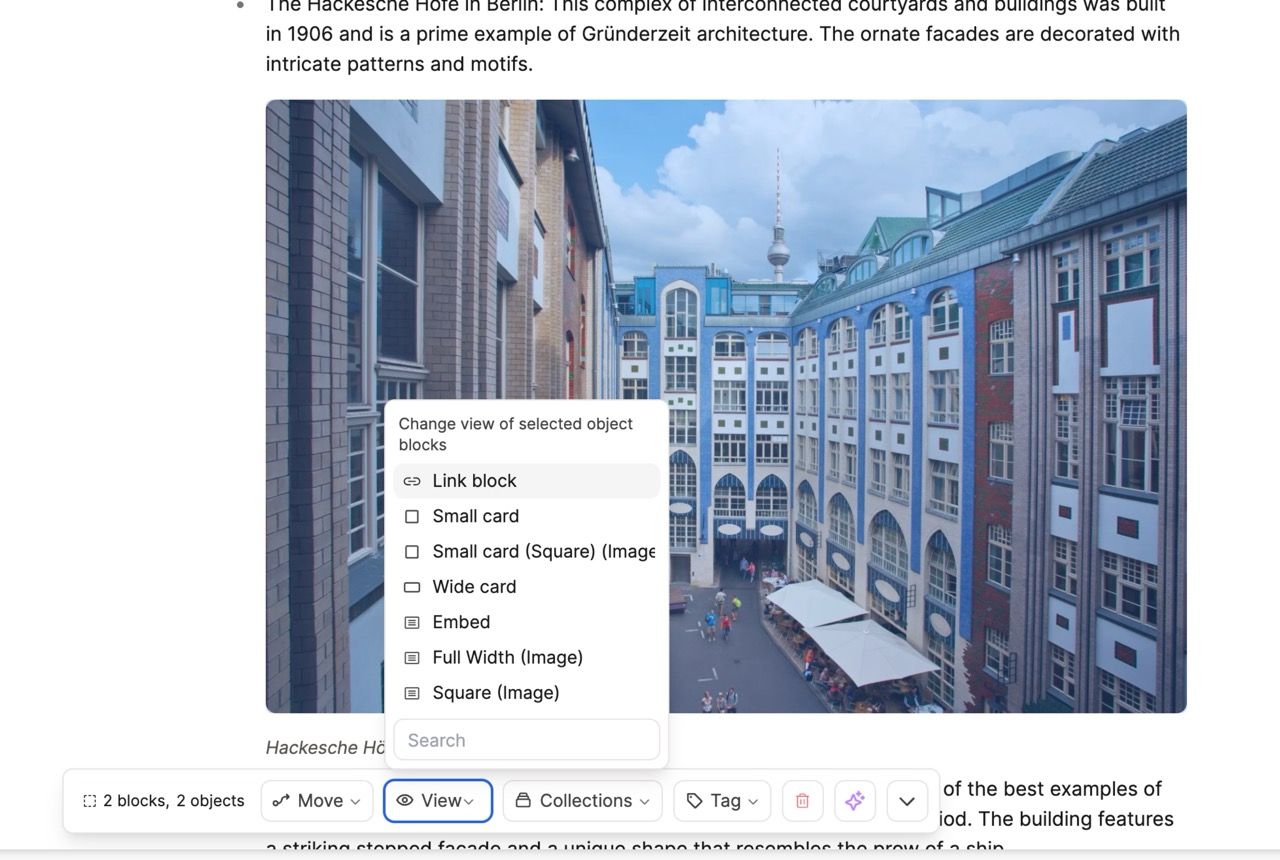Select Small card view option

pos(476,516)
